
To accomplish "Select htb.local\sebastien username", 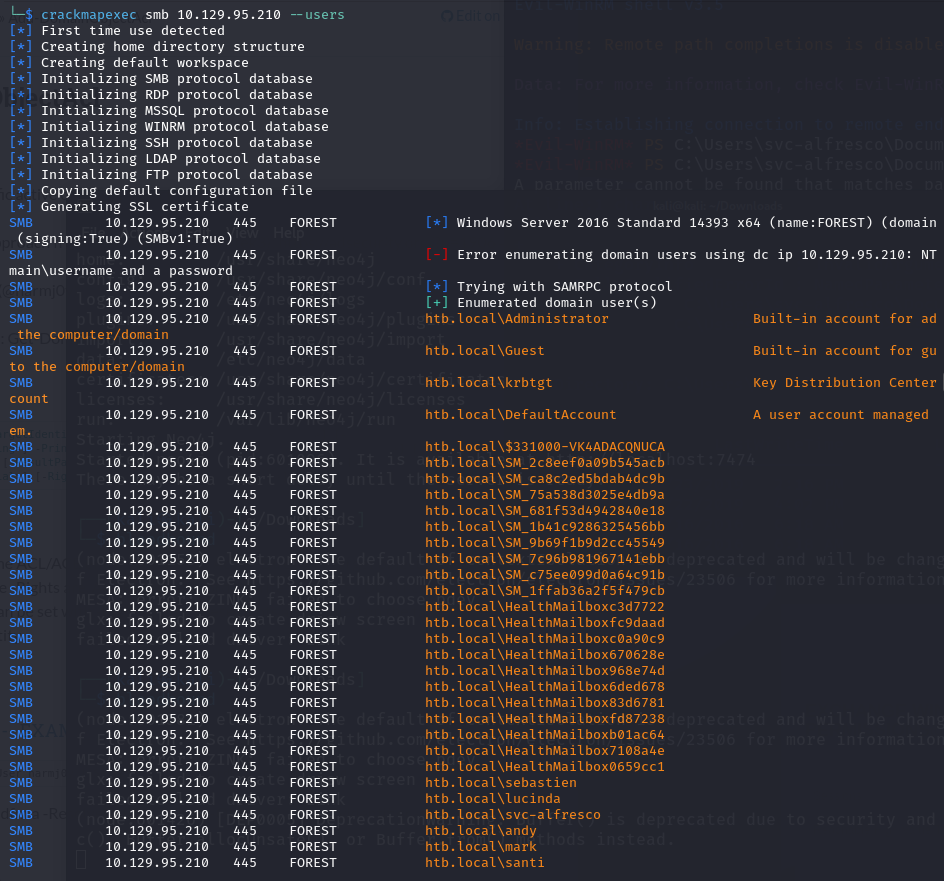I will tap(500, 783).
